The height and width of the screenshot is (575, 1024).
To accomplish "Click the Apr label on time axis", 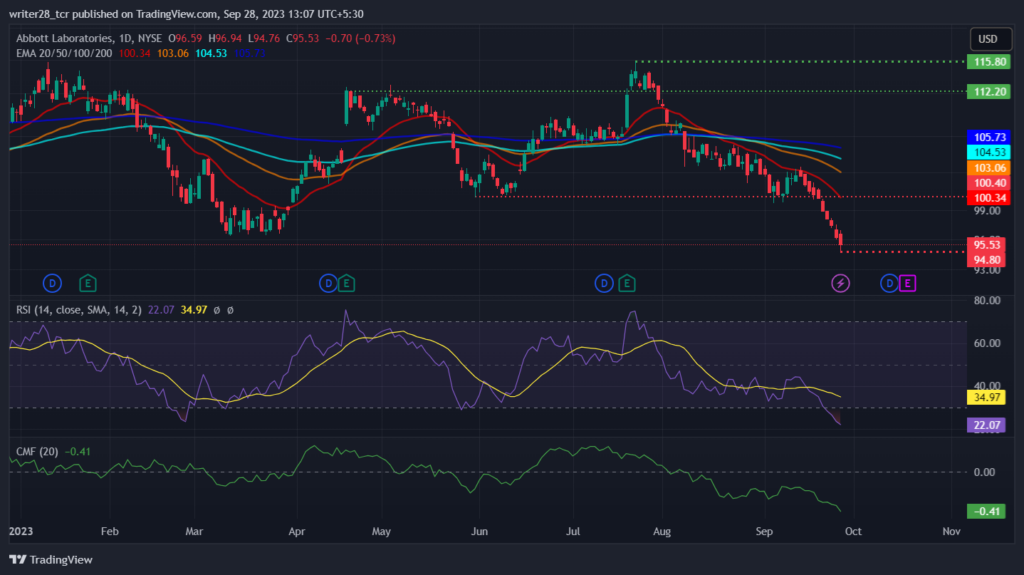I will click(296, 531).
